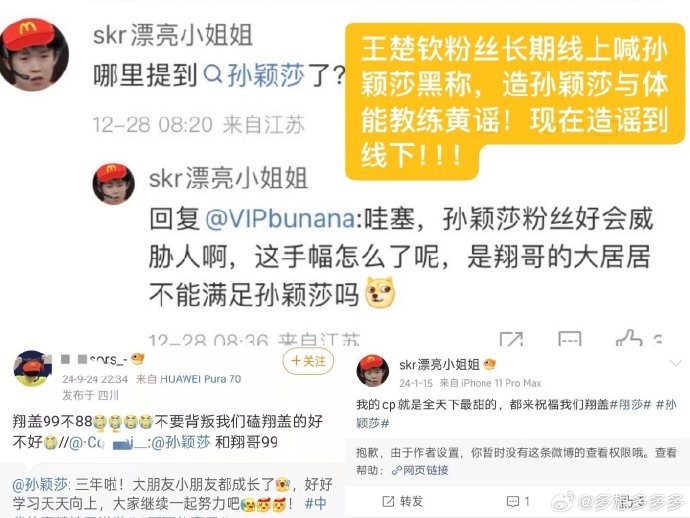Open the bottom-left poster's avatar
Image resolution: width=690 pixels, height=518 pixels.
[x=31, y=368]
